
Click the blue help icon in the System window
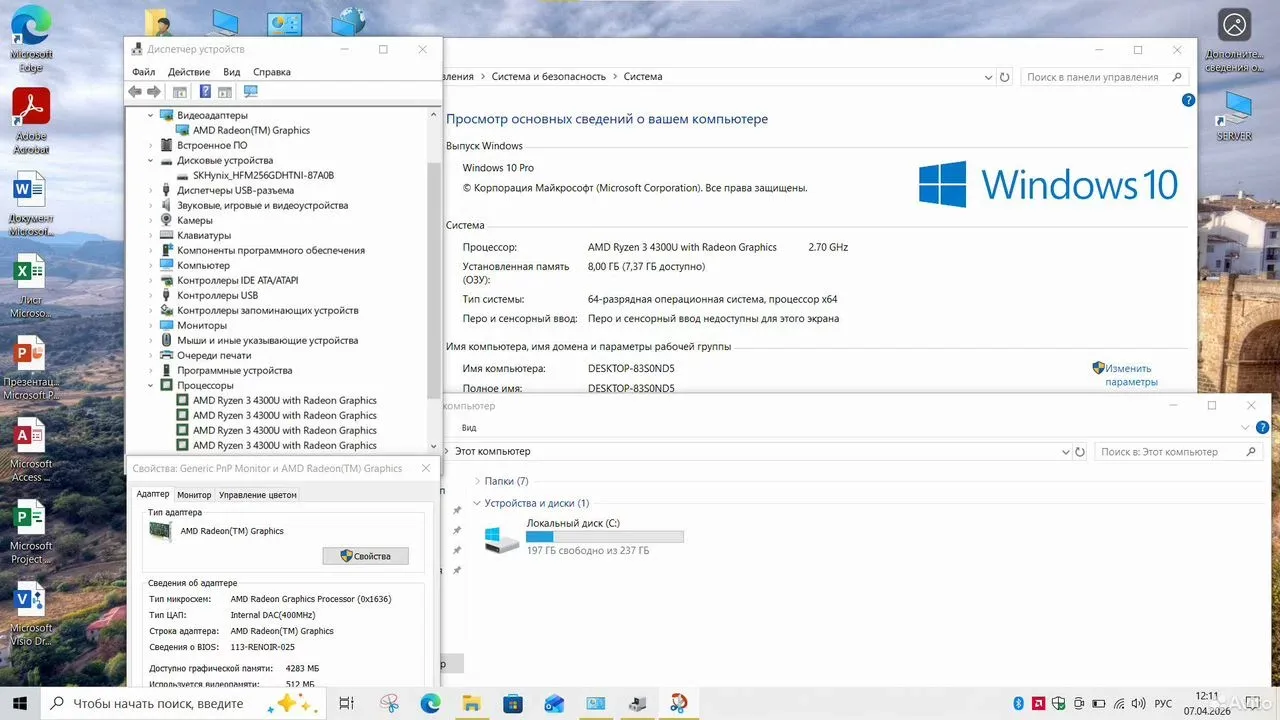click(1188, 100)
